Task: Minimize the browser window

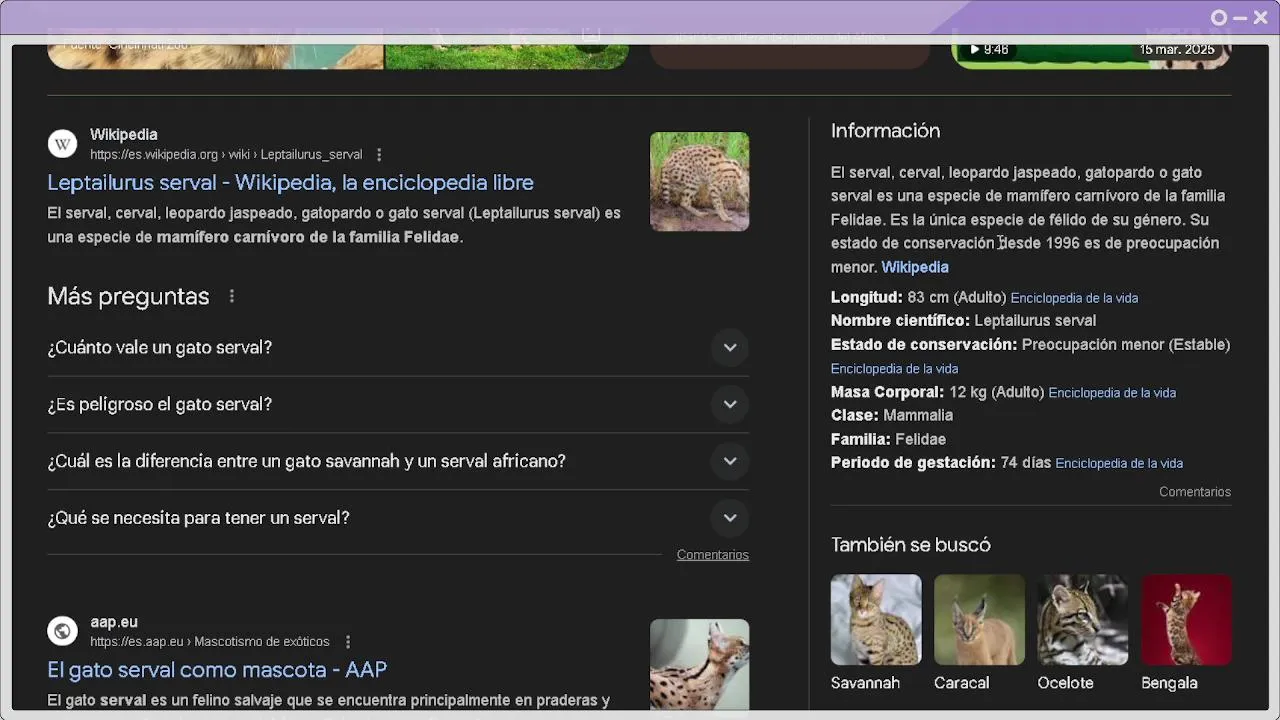Action: pos(1240,18)
